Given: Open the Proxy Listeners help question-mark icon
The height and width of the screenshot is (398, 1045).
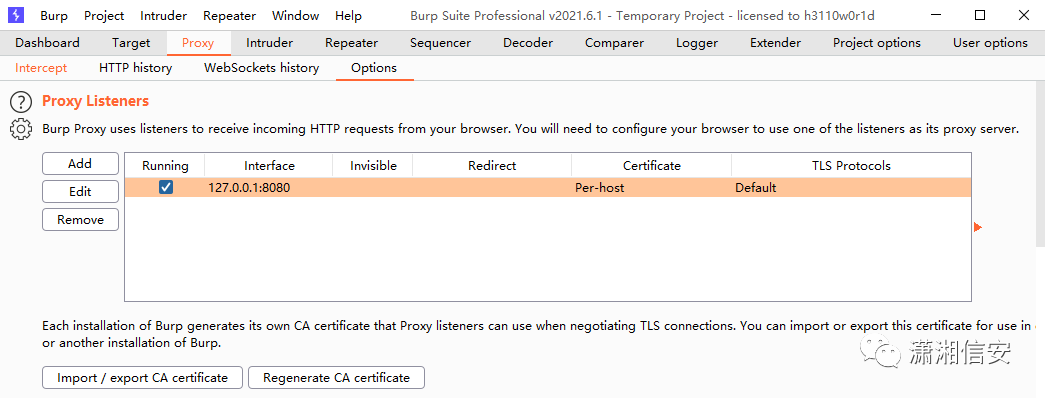Looking at the screenshot, I should click(x=21, y=102).
